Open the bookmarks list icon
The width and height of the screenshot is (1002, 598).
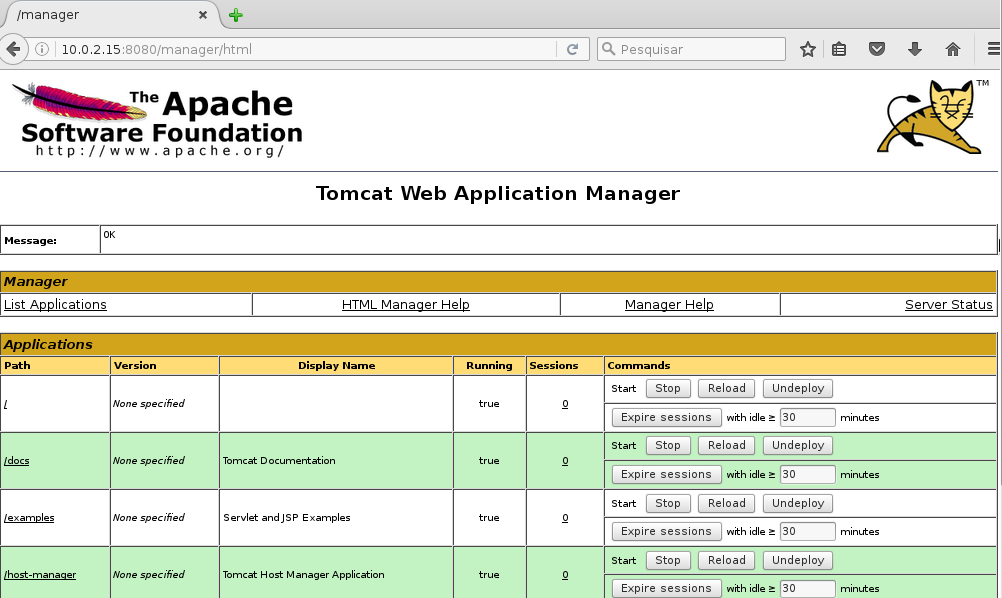(x=839, y=49)
